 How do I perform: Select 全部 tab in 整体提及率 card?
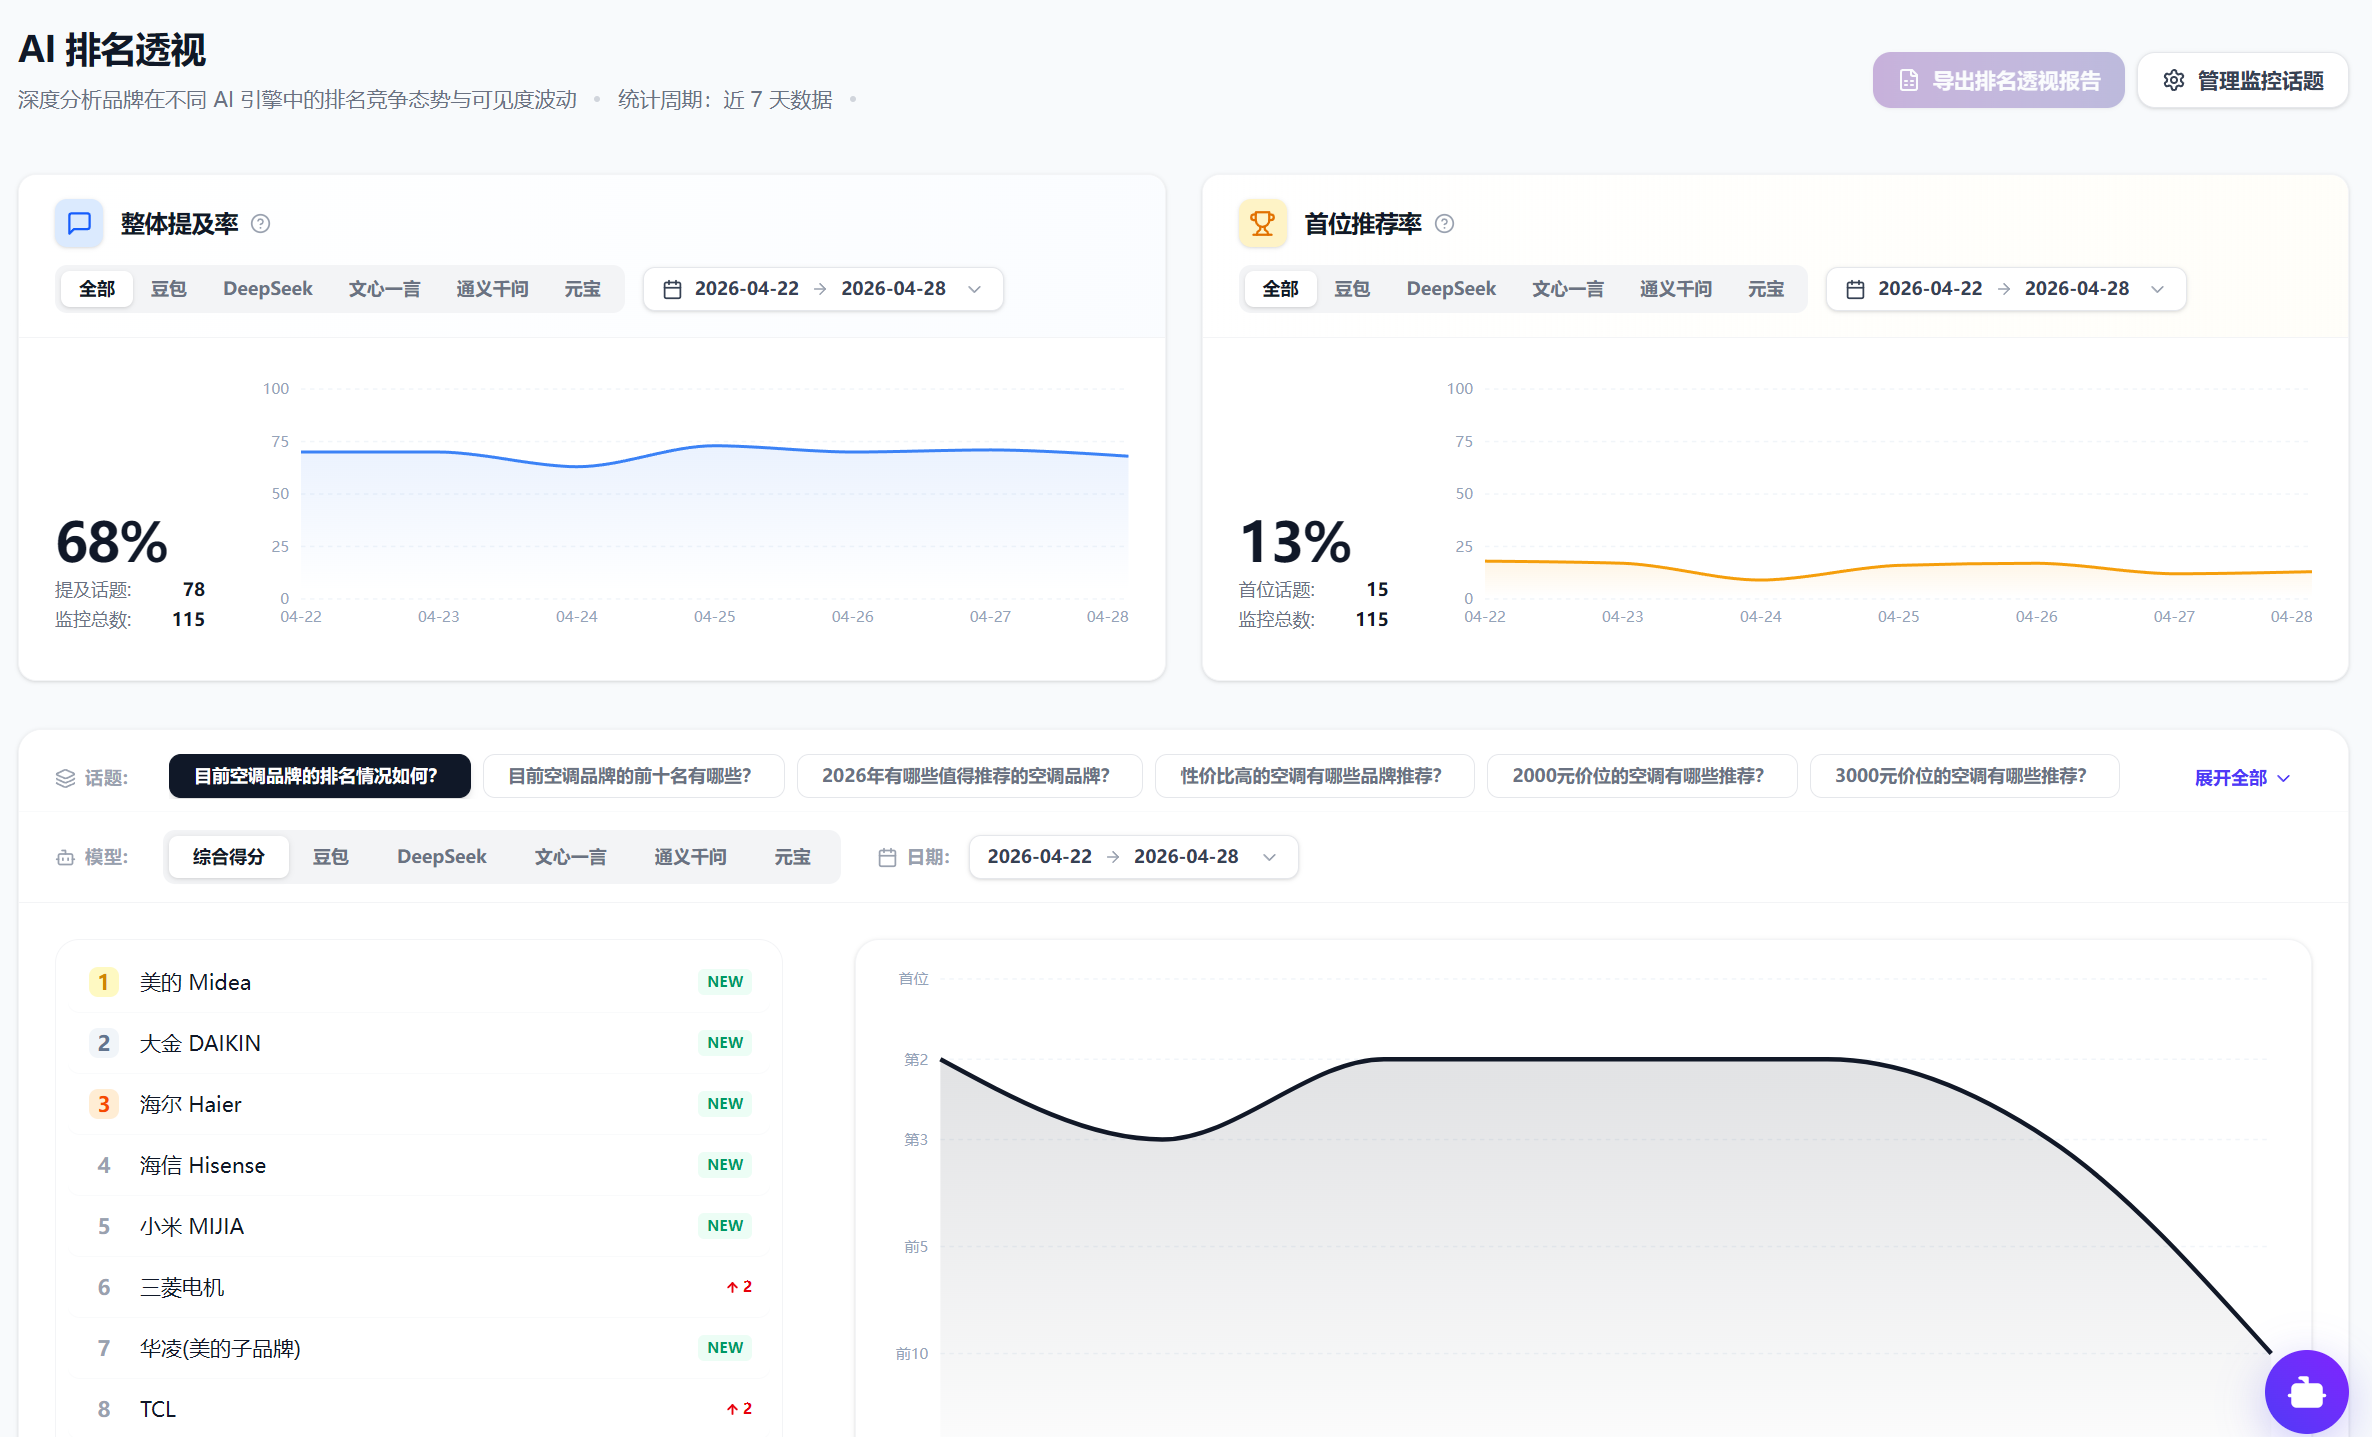(x=97, y=289)
